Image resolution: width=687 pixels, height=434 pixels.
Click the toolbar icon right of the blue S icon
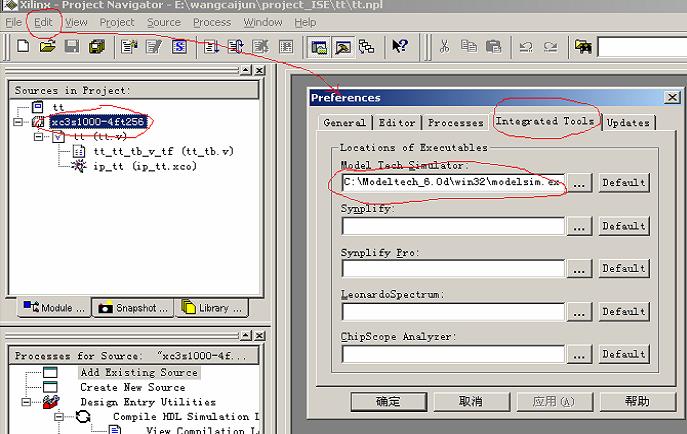point(211,46)
